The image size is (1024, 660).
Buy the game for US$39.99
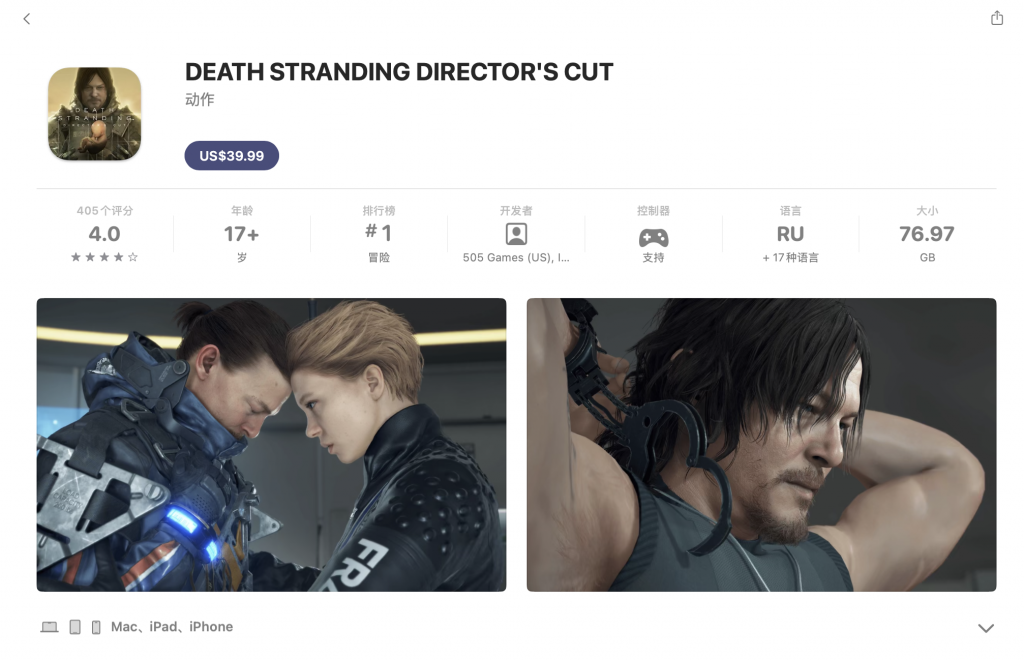[x=232, y=156]
